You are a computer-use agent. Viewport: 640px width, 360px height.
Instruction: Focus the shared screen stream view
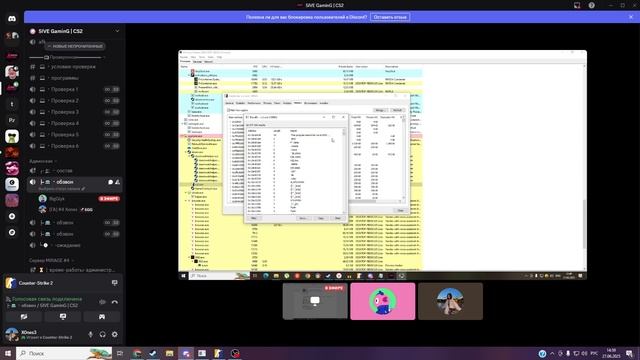coord(382,165)
